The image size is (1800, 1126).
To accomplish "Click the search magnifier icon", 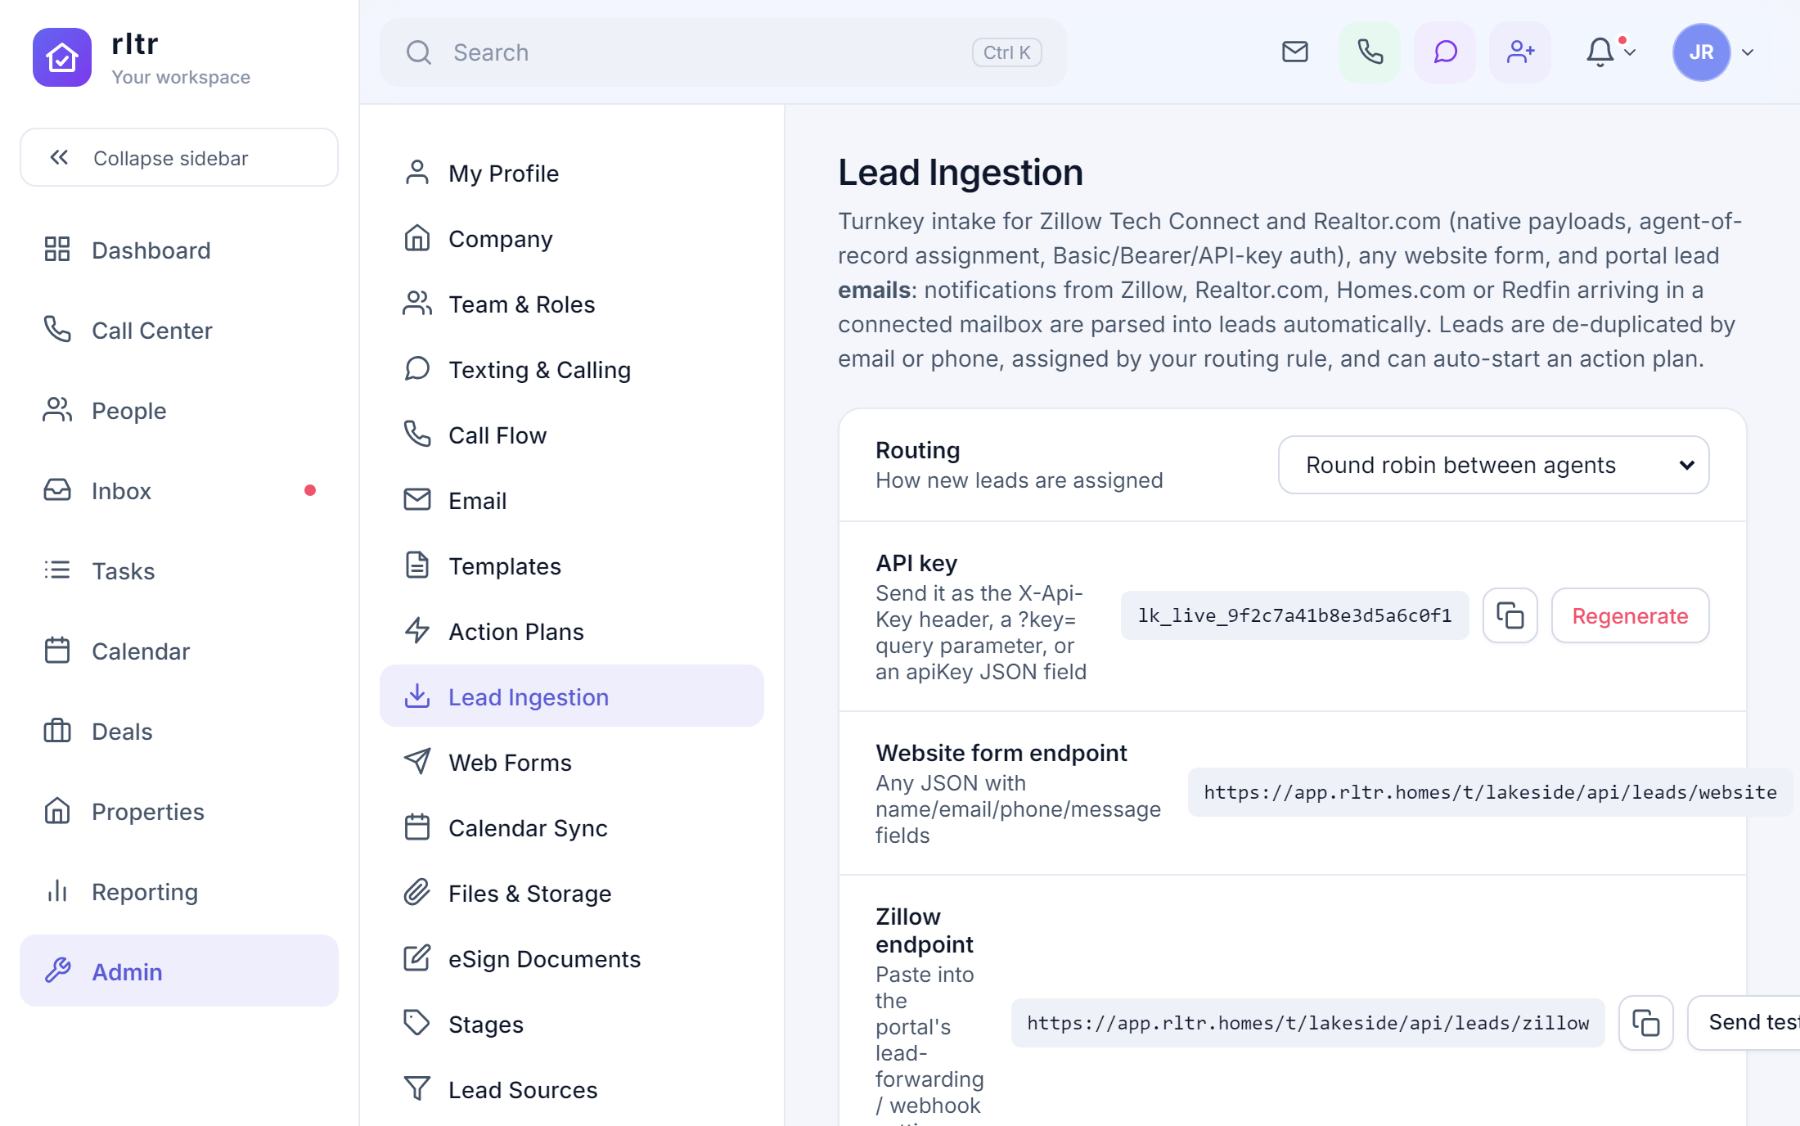I will pos(419,53).
